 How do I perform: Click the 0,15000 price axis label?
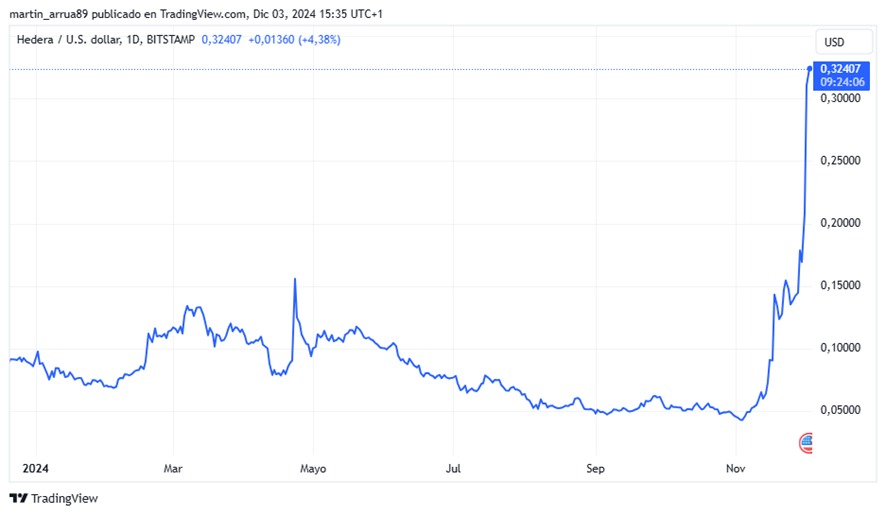pos(841,286)
